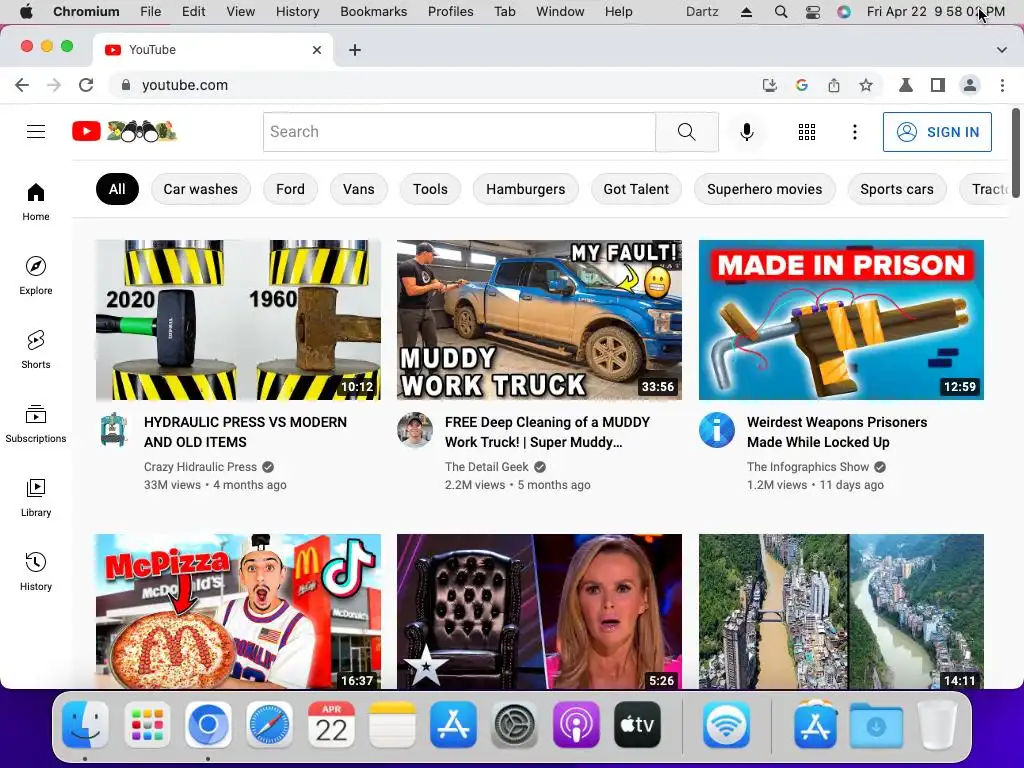Image resolution: width=1024 pixels, height=768 pixels.
Task: Open Chromium Labs flask icon
Action: (x=906, y=85)
